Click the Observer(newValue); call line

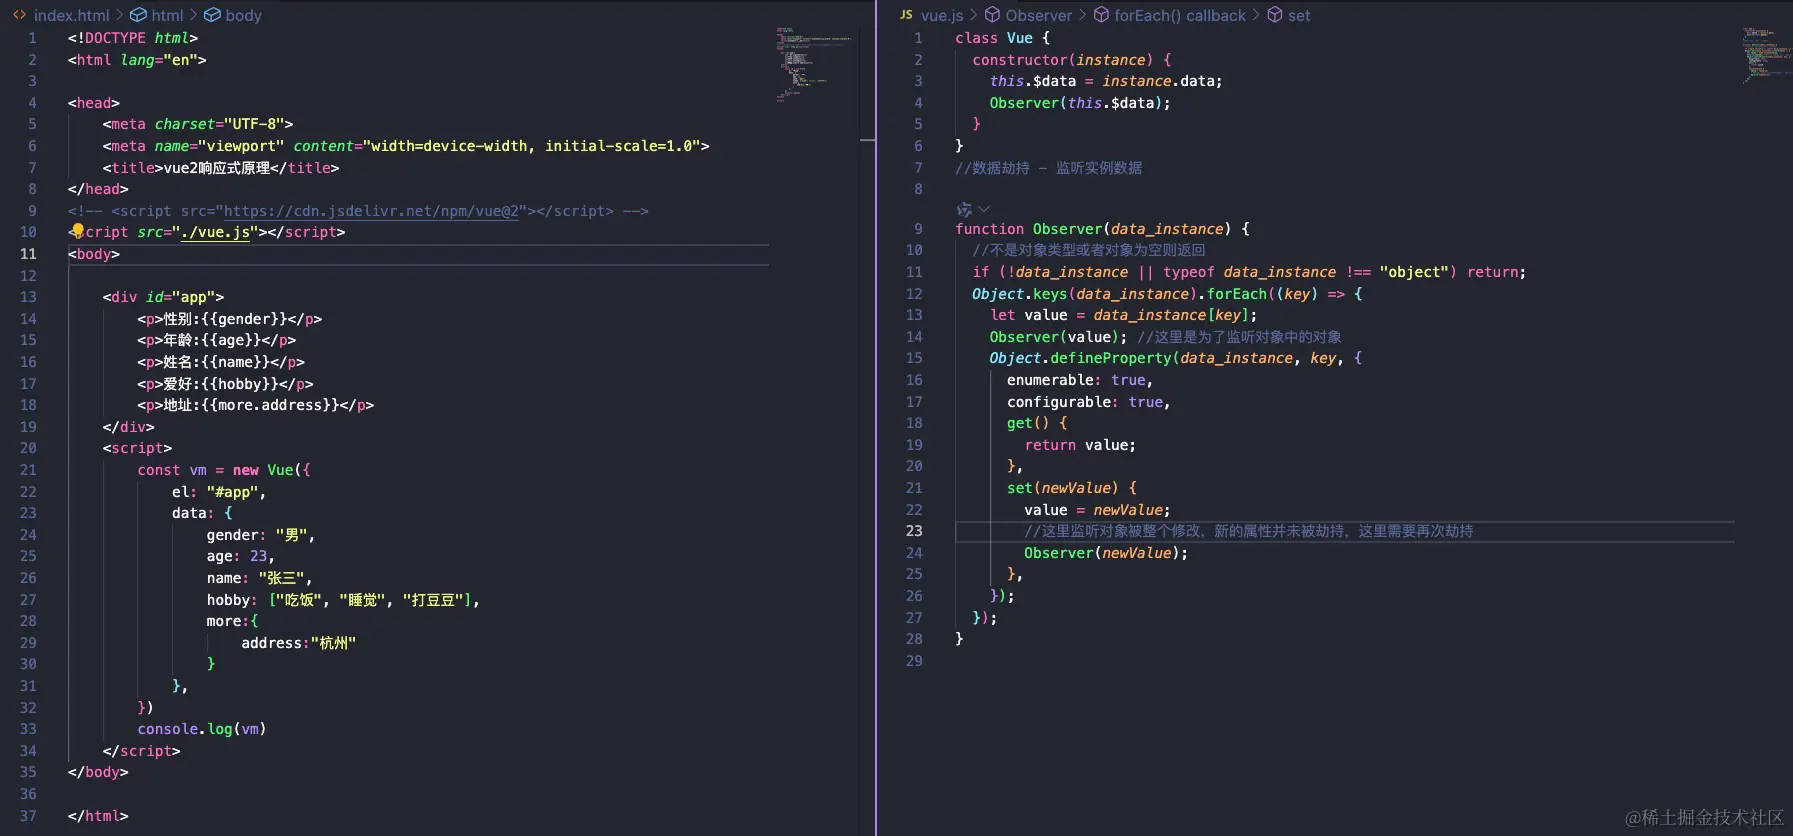click(1106, 553)
